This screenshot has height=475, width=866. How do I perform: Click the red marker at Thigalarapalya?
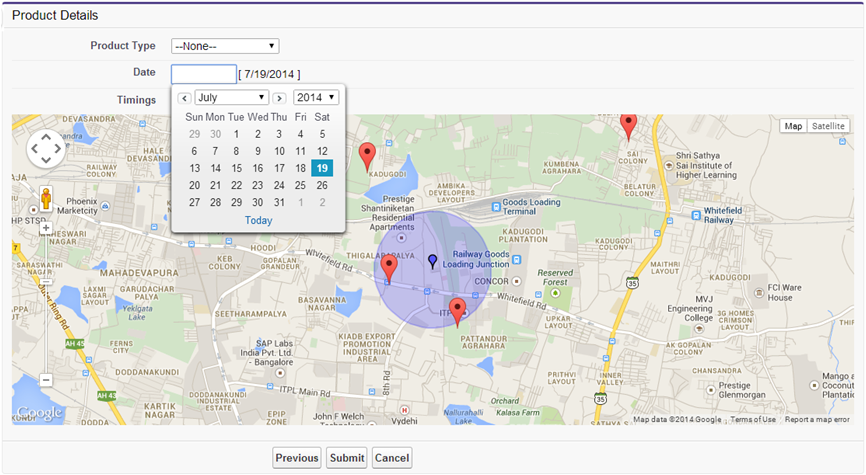389,269
